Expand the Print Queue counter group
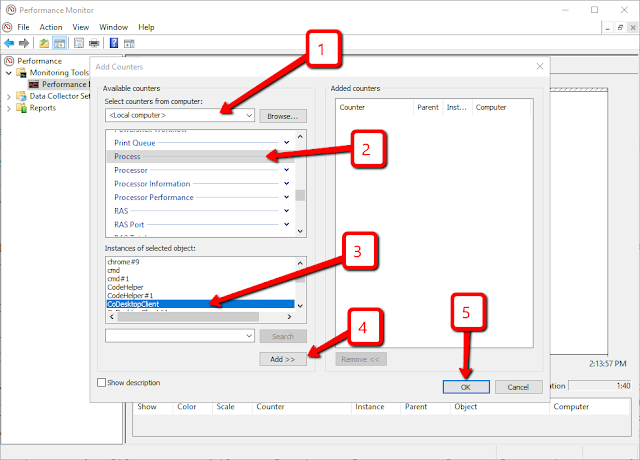The height and width of the screenshot is (460, 640). pos(287,142)
